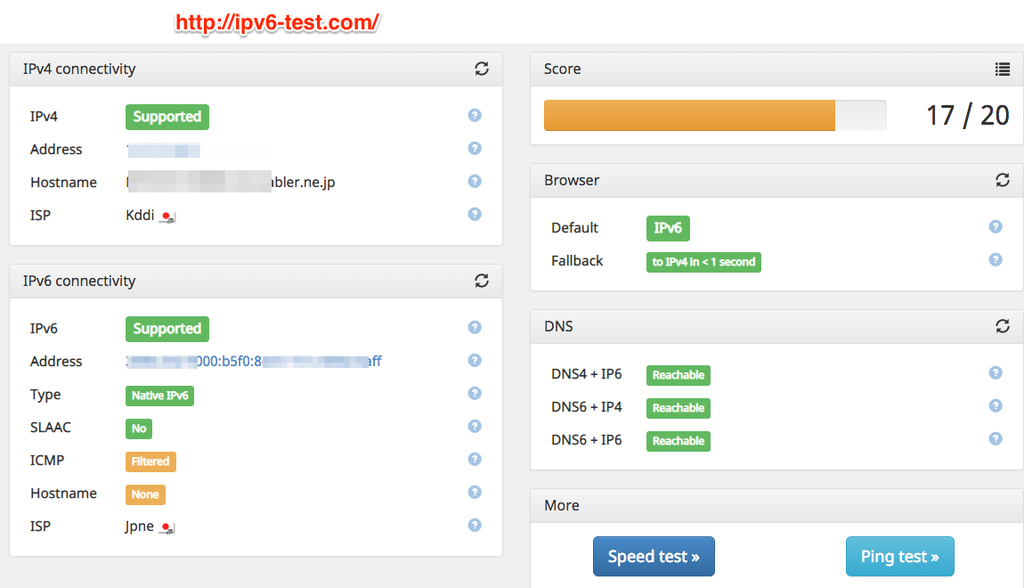1024x588 pixels.
Task: Open help for the IPv4 Supported row
Action: point(475,116)
